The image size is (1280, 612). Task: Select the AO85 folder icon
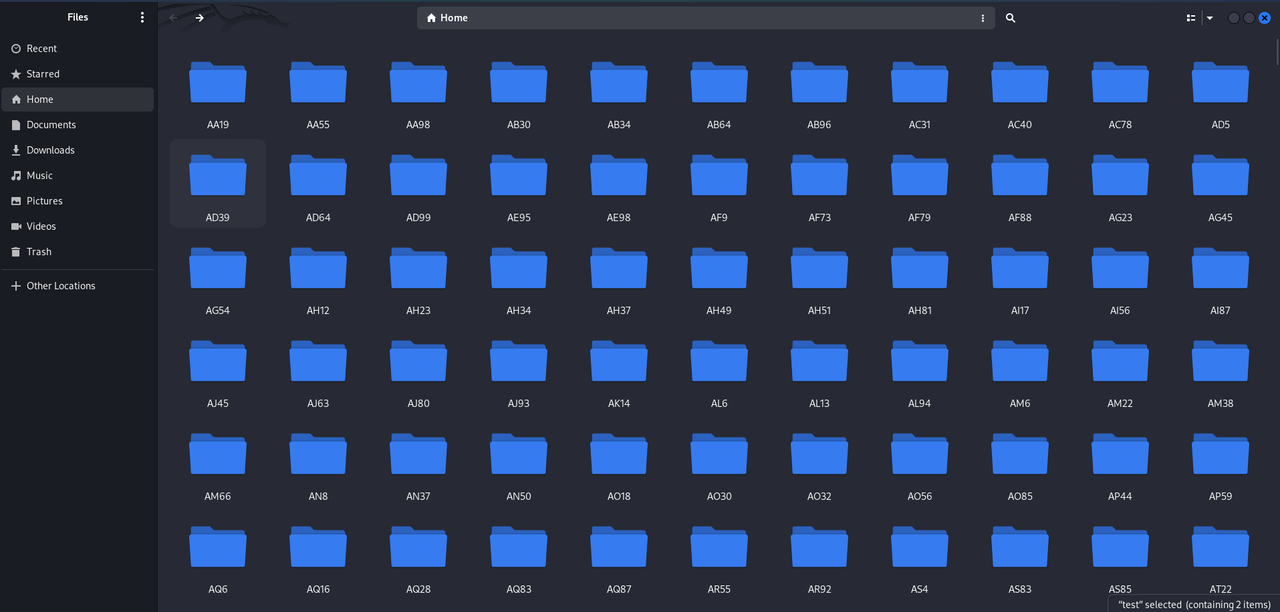[1020, 454]
